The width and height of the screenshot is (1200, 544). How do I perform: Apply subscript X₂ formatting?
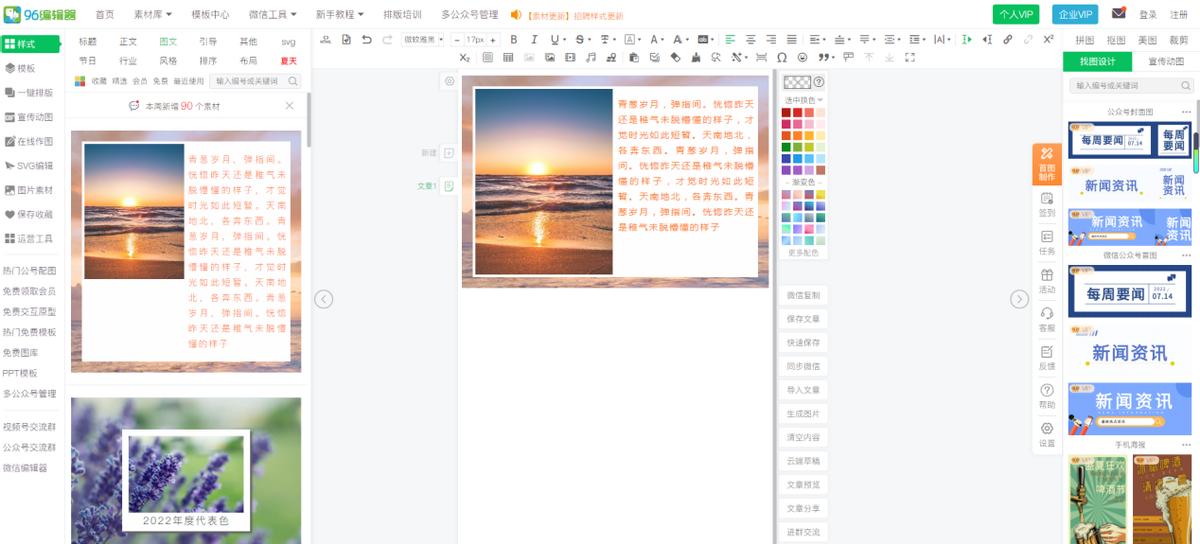(464, 58)
